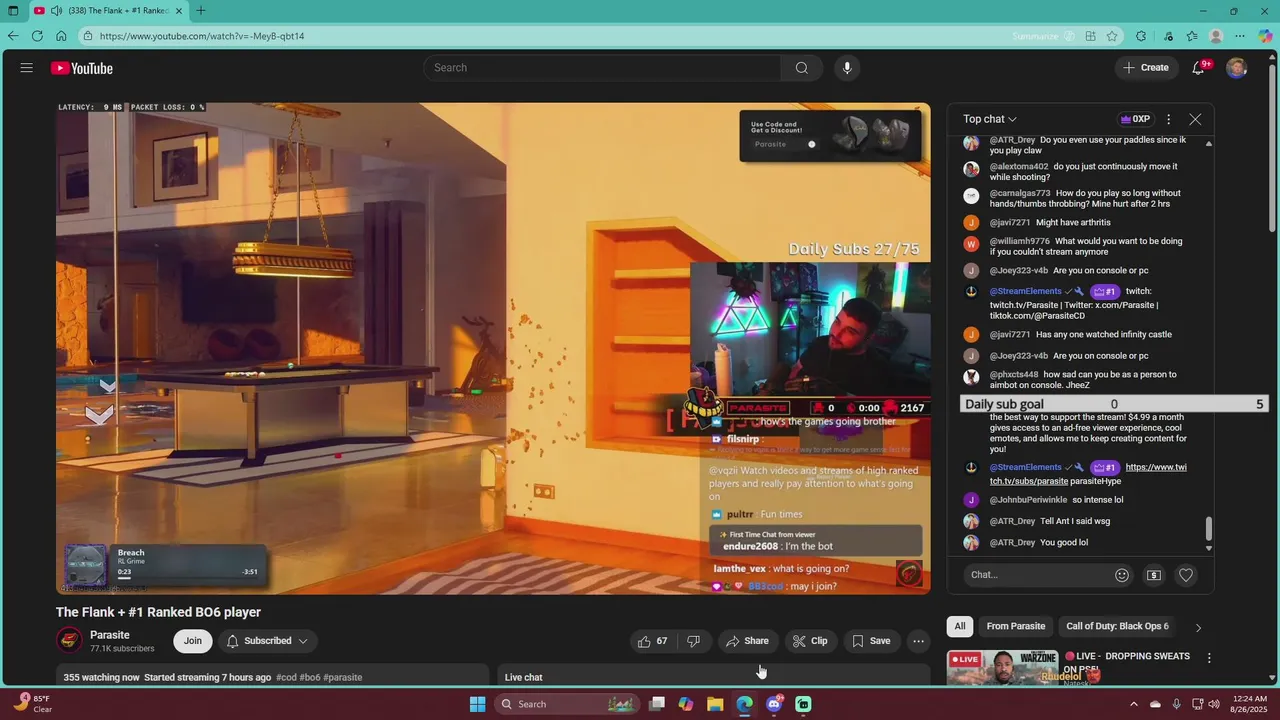This screenshot has width=1280, height=720.
Task: Start voice search with microphone icon
Action: (x=847, y=68)
